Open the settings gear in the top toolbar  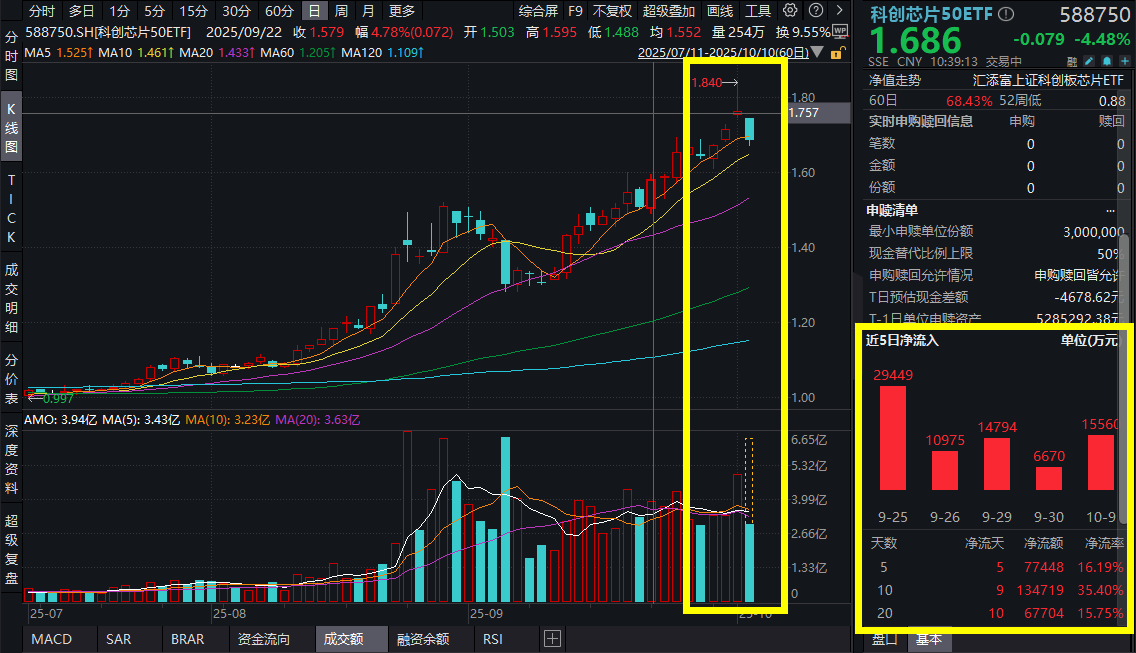coord(789,12)
